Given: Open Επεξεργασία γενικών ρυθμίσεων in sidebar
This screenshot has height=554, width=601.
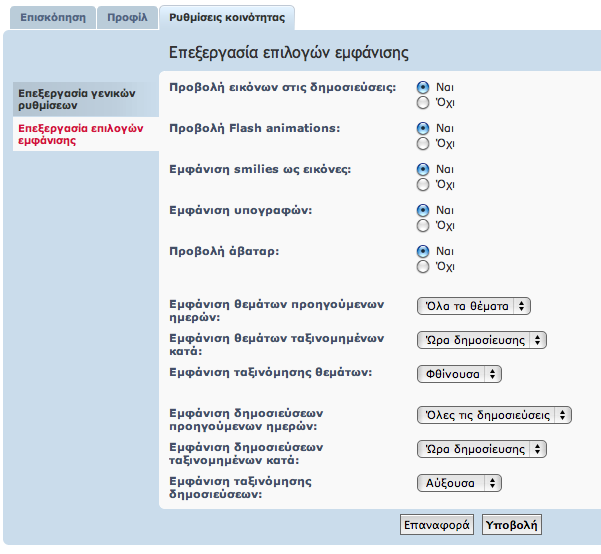Looking at the screenshot, I should pos(80,98).
